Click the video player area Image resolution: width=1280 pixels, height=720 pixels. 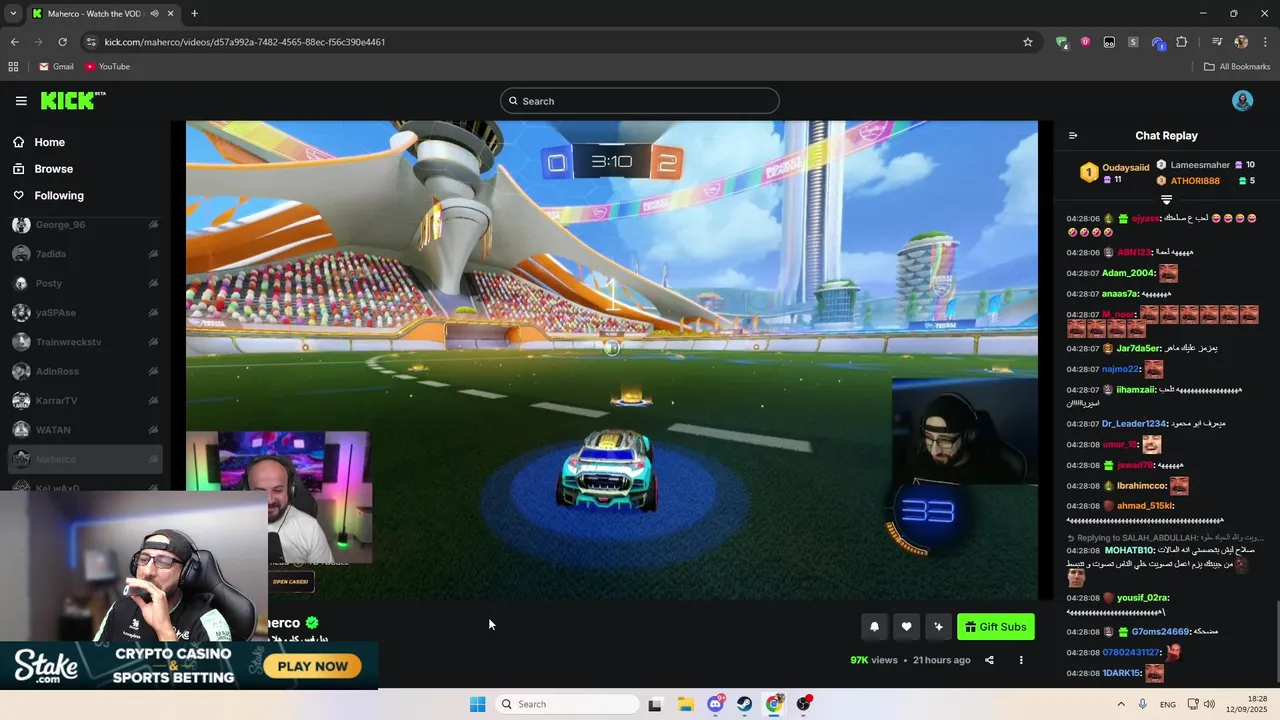[x=611, y=360]
